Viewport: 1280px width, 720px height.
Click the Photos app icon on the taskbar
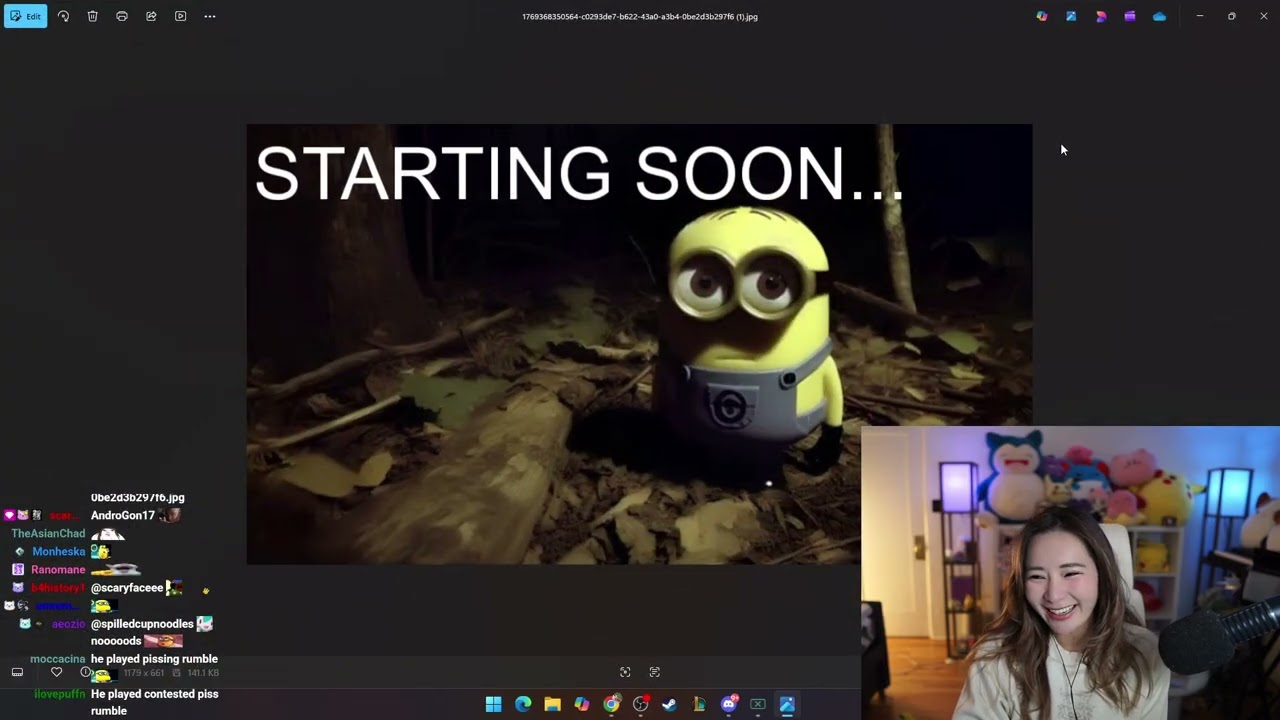coord(787,704)
